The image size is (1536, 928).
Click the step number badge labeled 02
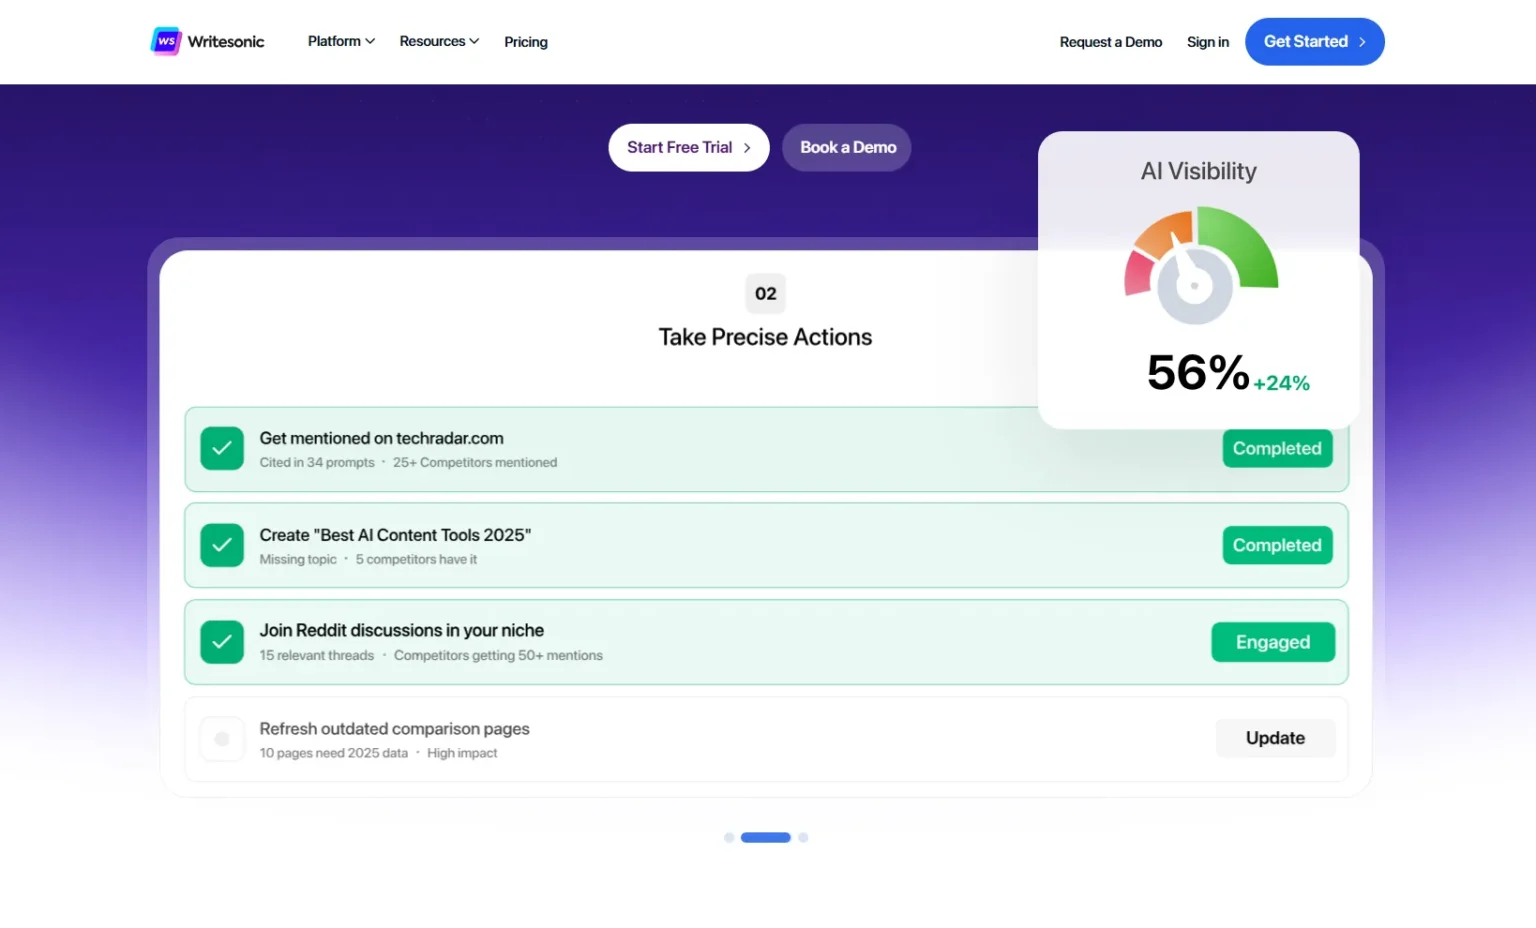[x=765, y=293]
